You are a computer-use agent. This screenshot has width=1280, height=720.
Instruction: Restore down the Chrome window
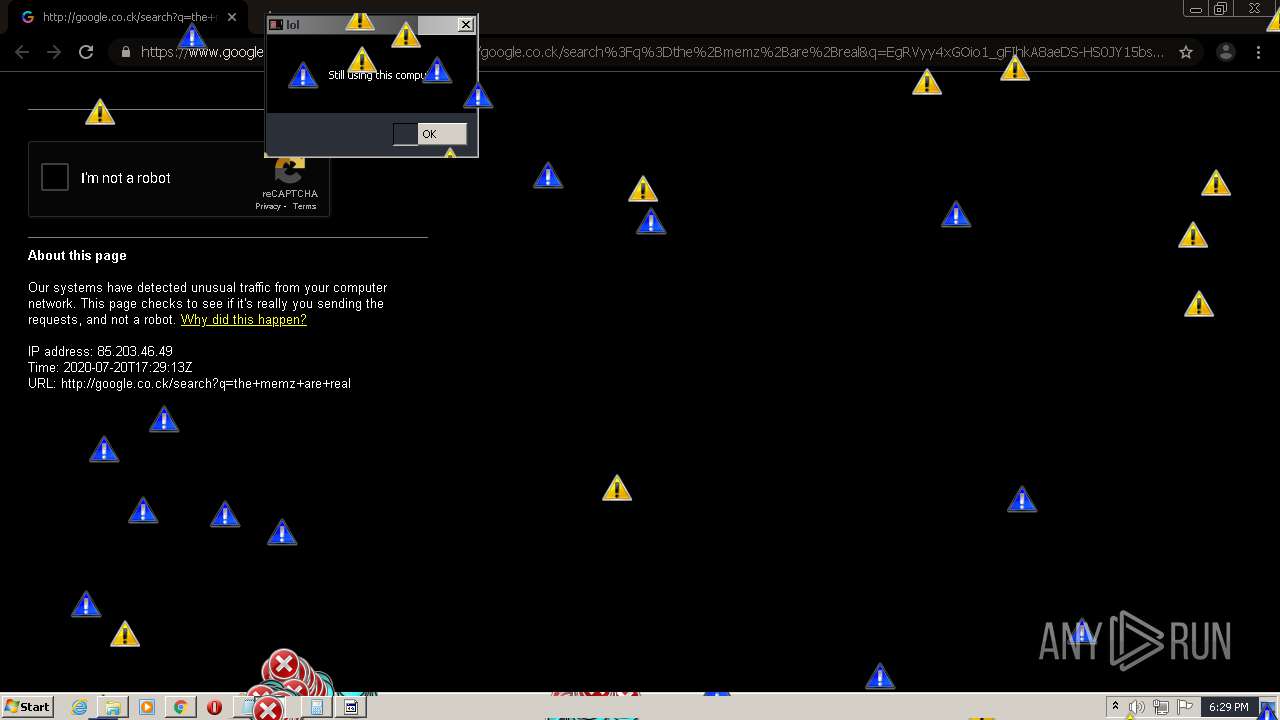[1221, 9]
